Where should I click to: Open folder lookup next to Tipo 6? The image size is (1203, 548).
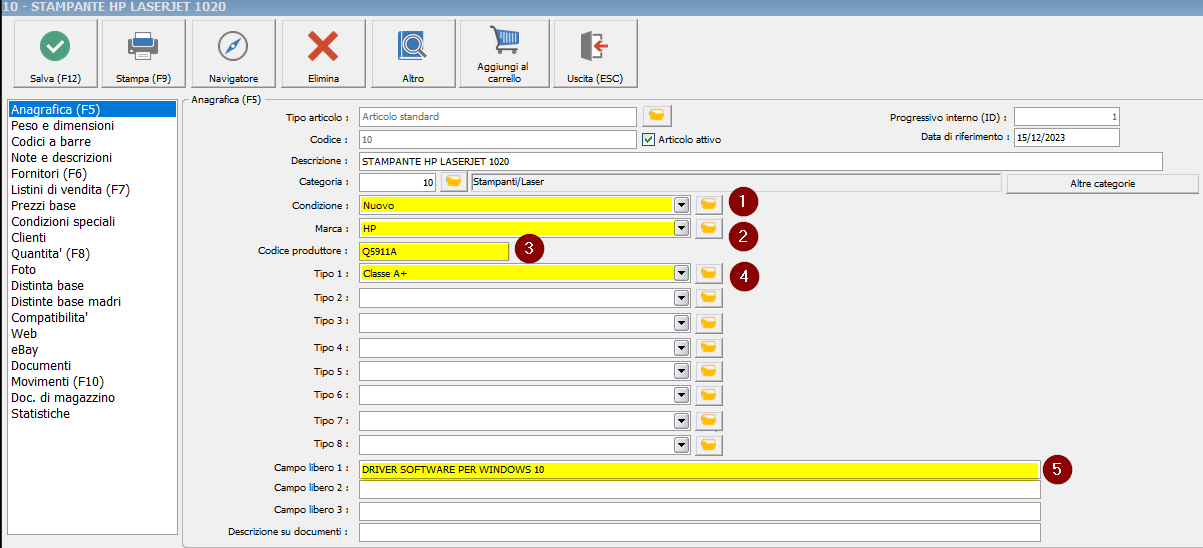(709, 395)
